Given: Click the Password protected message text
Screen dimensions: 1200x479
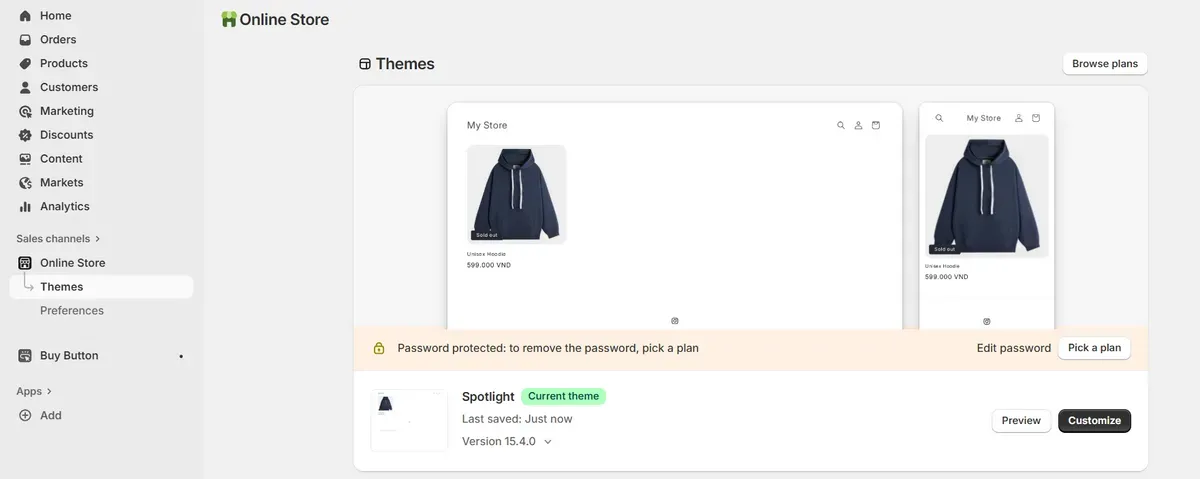Looking at the screenshot, I should coord(548,348).
